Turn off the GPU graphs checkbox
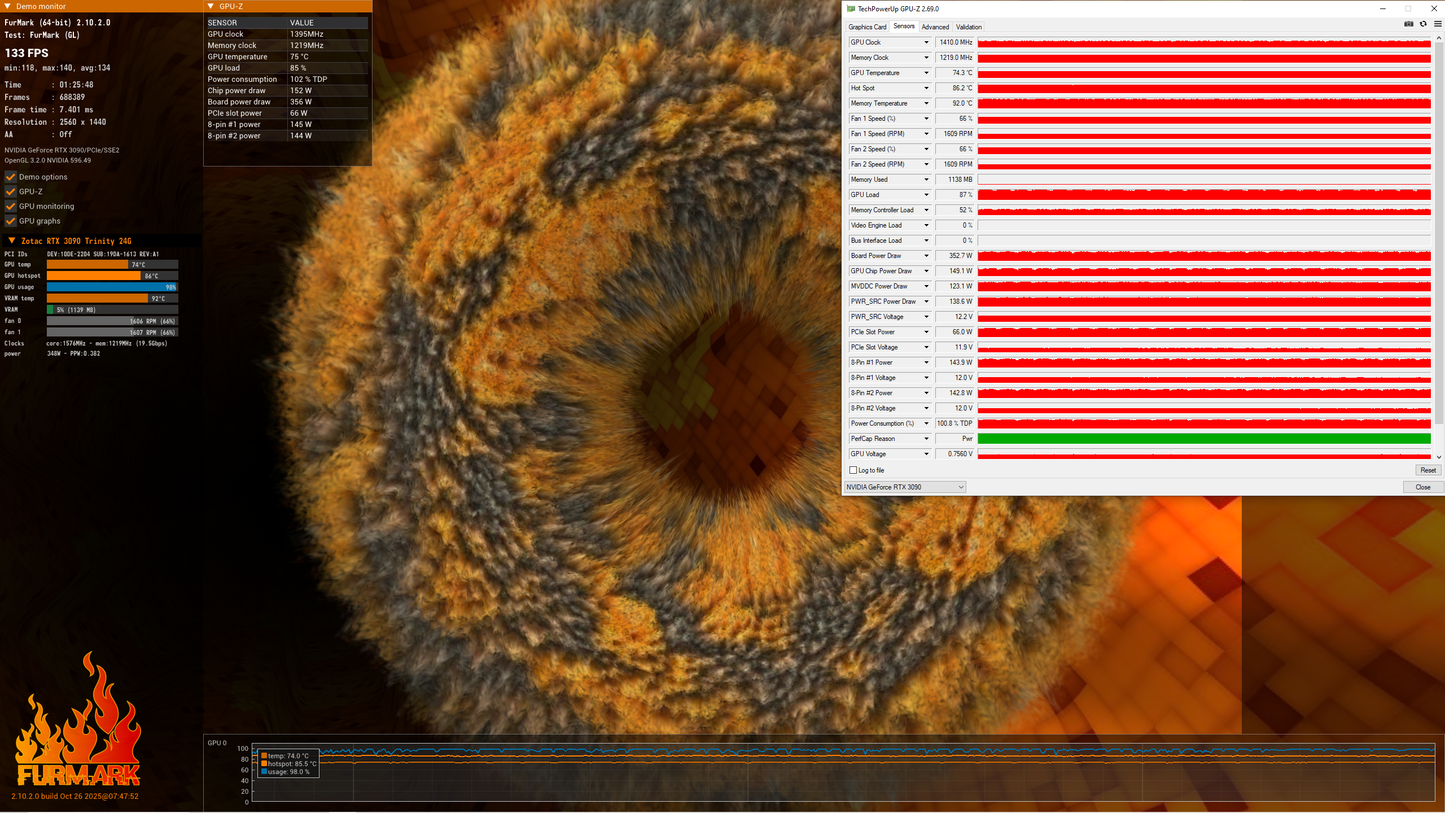Screen dimensions: 1445x813 click(11, 221)
